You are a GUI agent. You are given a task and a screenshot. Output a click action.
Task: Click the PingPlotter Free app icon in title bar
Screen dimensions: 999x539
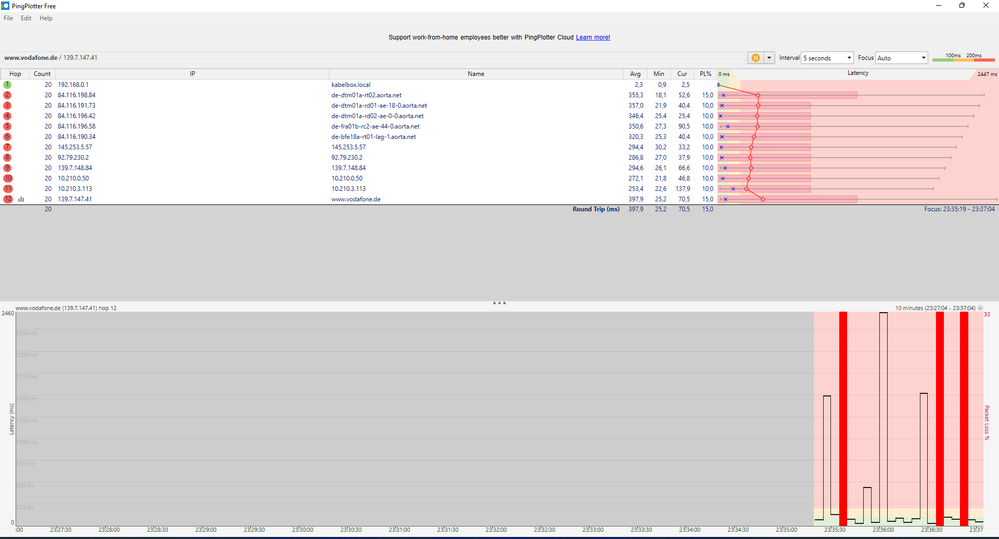(x=5, y=6)
